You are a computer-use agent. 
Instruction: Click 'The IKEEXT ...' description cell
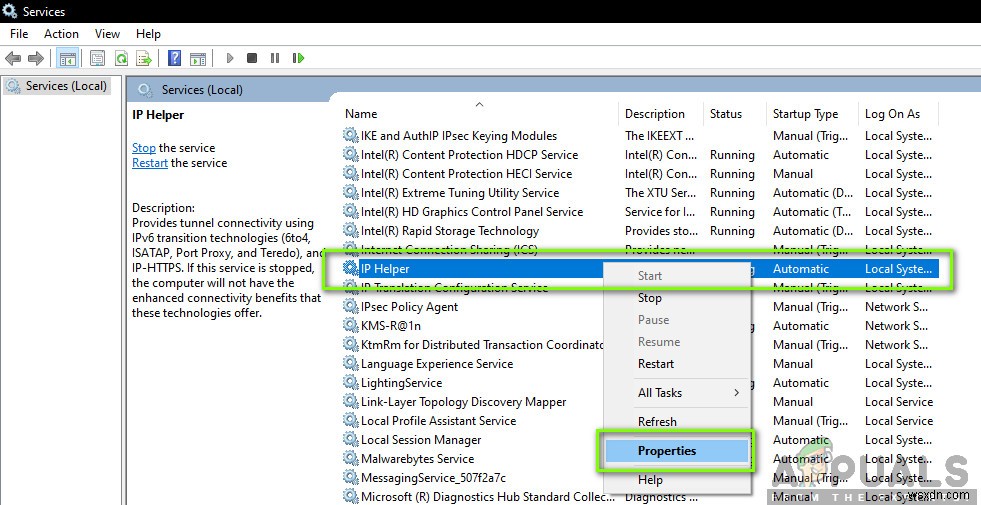(659, 135)
